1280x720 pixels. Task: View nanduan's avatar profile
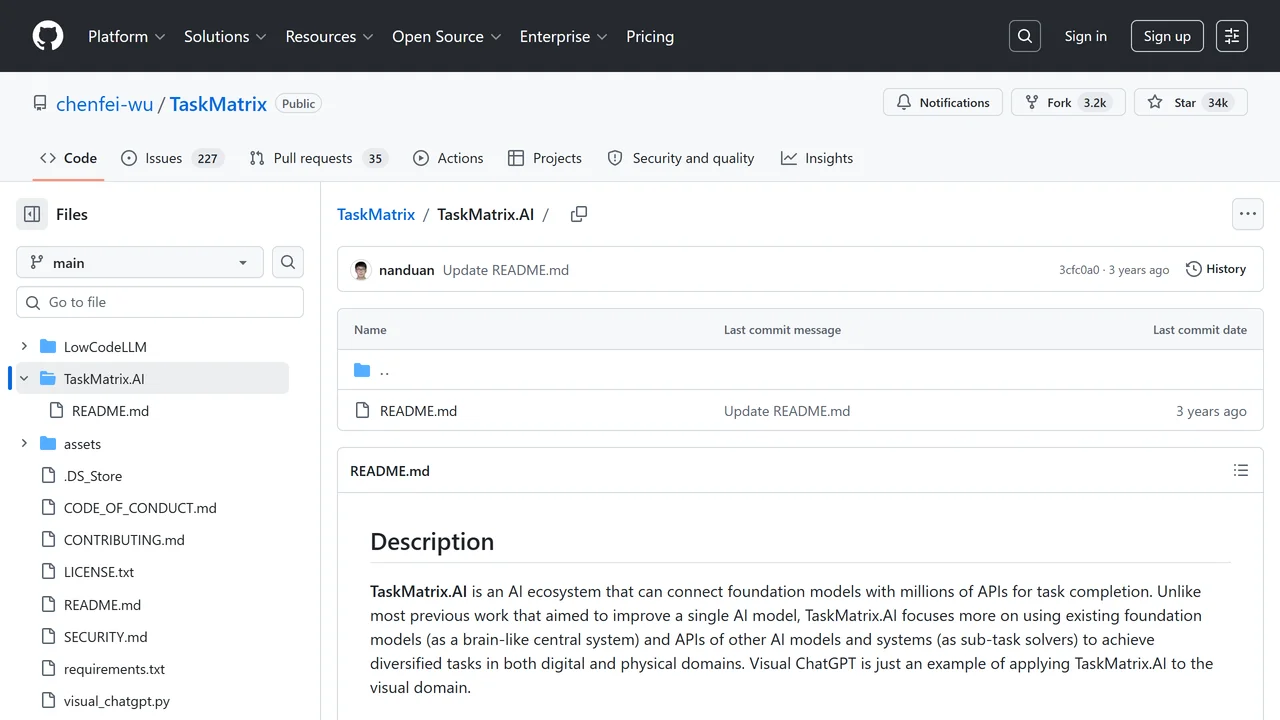coord(362,270)
